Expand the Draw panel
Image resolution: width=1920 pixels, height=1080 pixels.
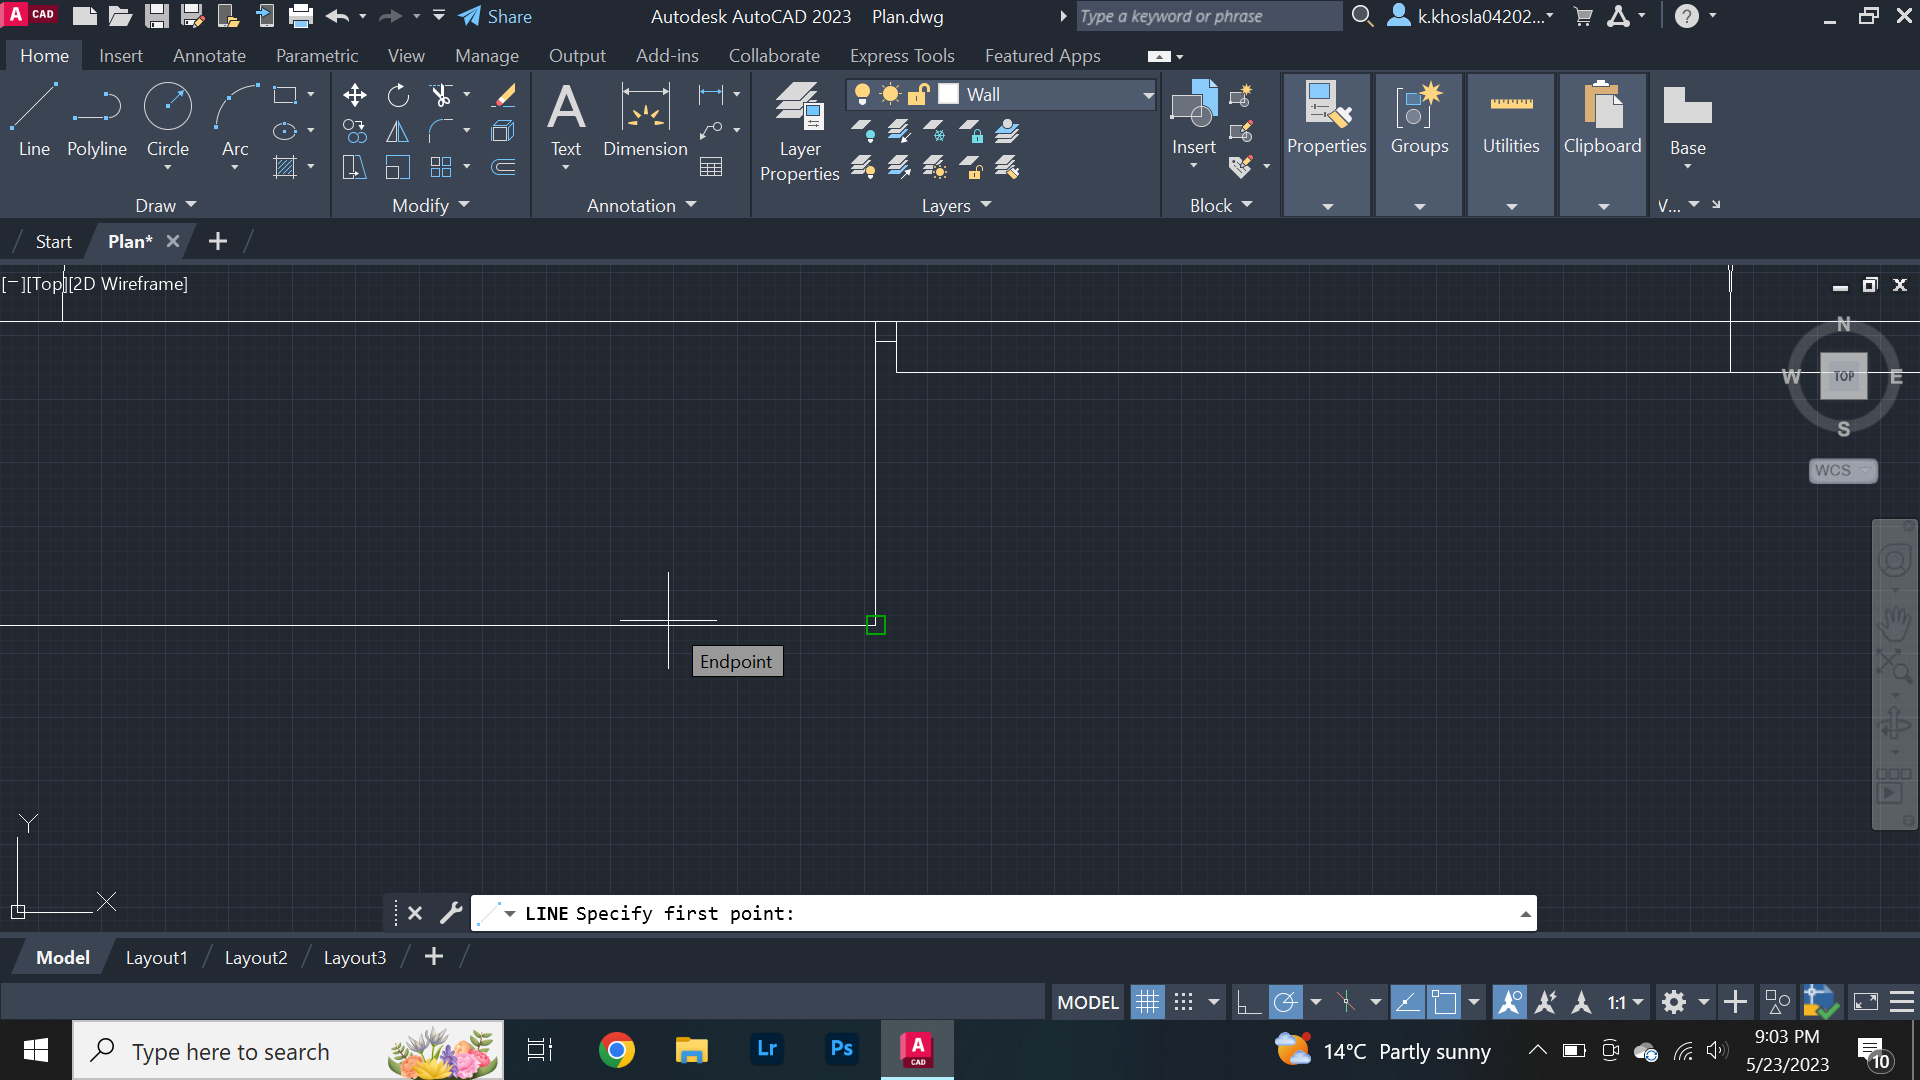(190, 205)
